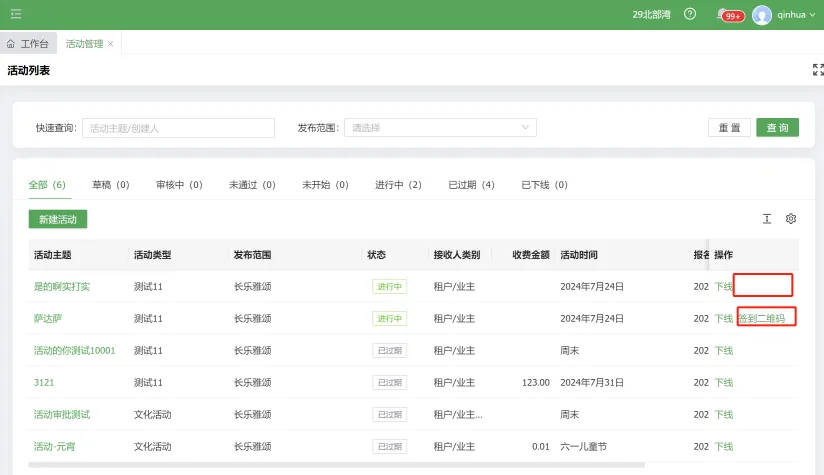824x475 pixels.
Task: Click the 查询 button
Action: [777, 128]
